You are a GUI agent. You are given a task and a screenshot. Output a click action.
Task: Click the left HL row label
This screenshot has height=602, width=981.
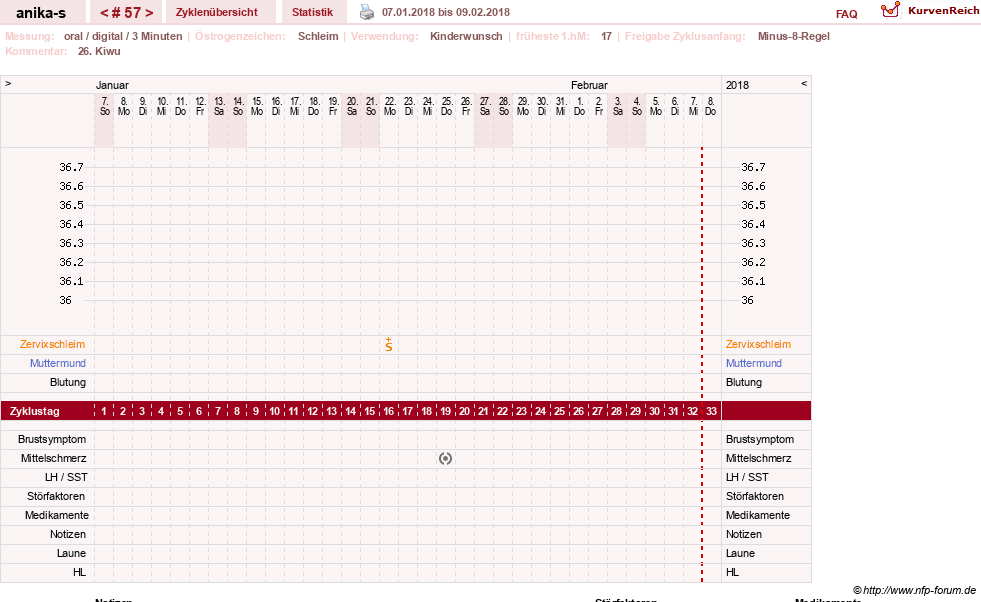click(79, 572)
